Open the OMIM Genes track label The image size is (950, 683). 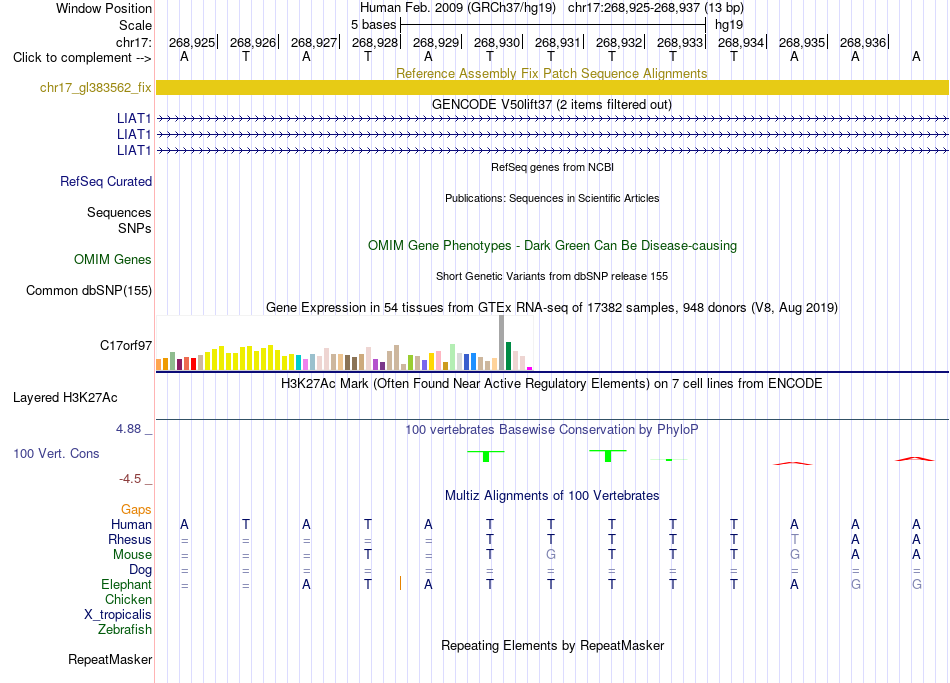pyautogui.click(x=113, y=259)
